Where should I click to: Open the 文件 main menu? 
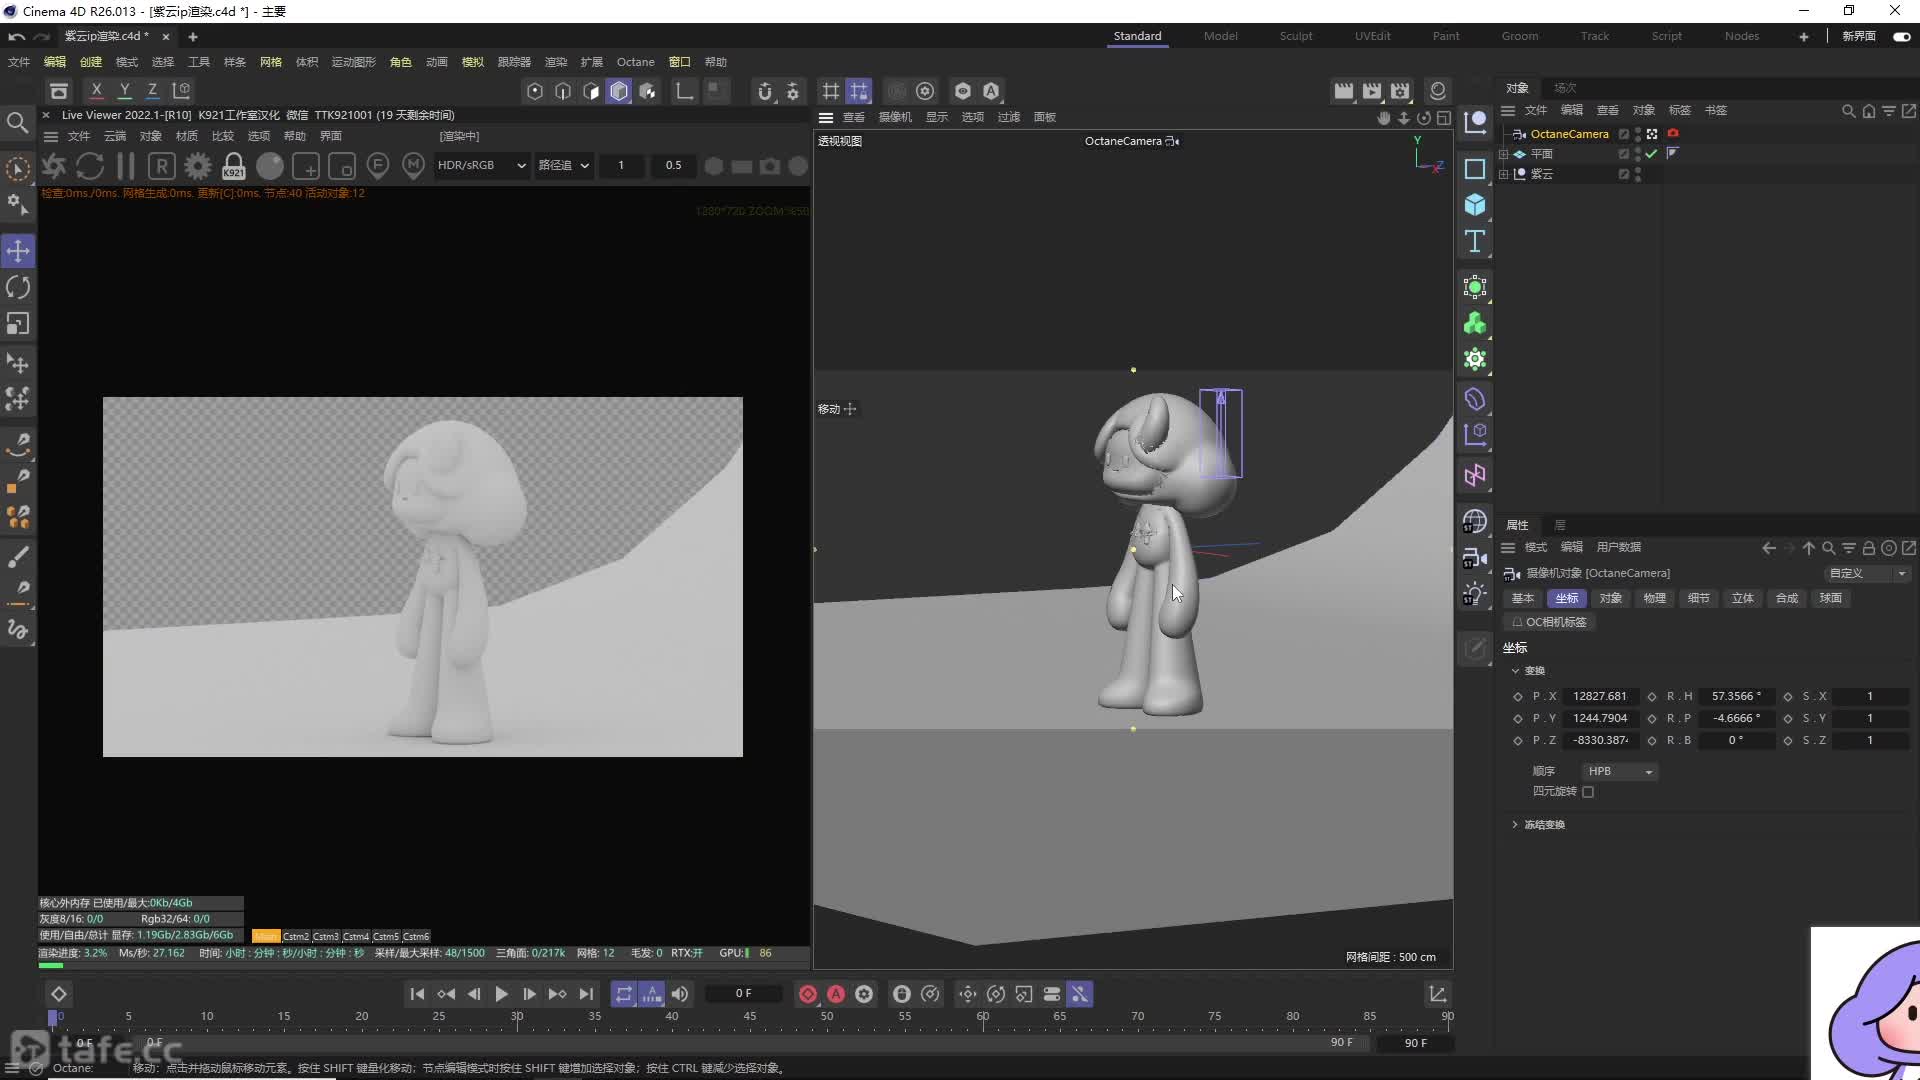19,62
